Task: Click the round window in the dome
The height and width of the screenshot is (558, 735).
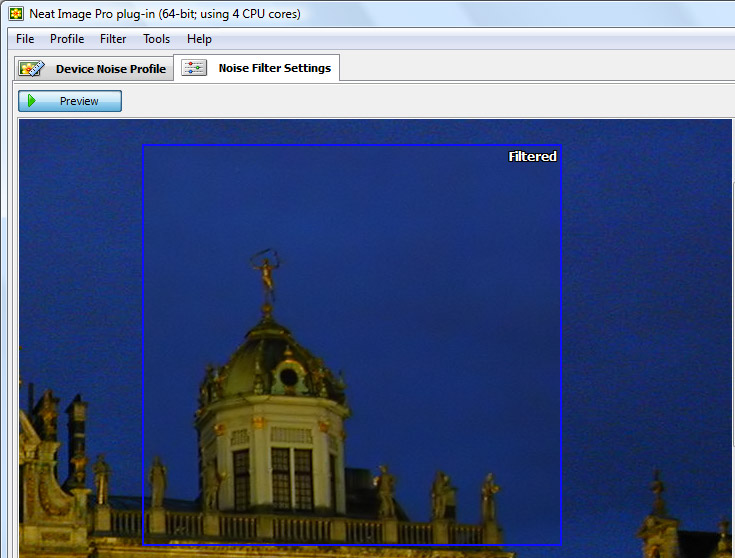Action: click(288, 377)
